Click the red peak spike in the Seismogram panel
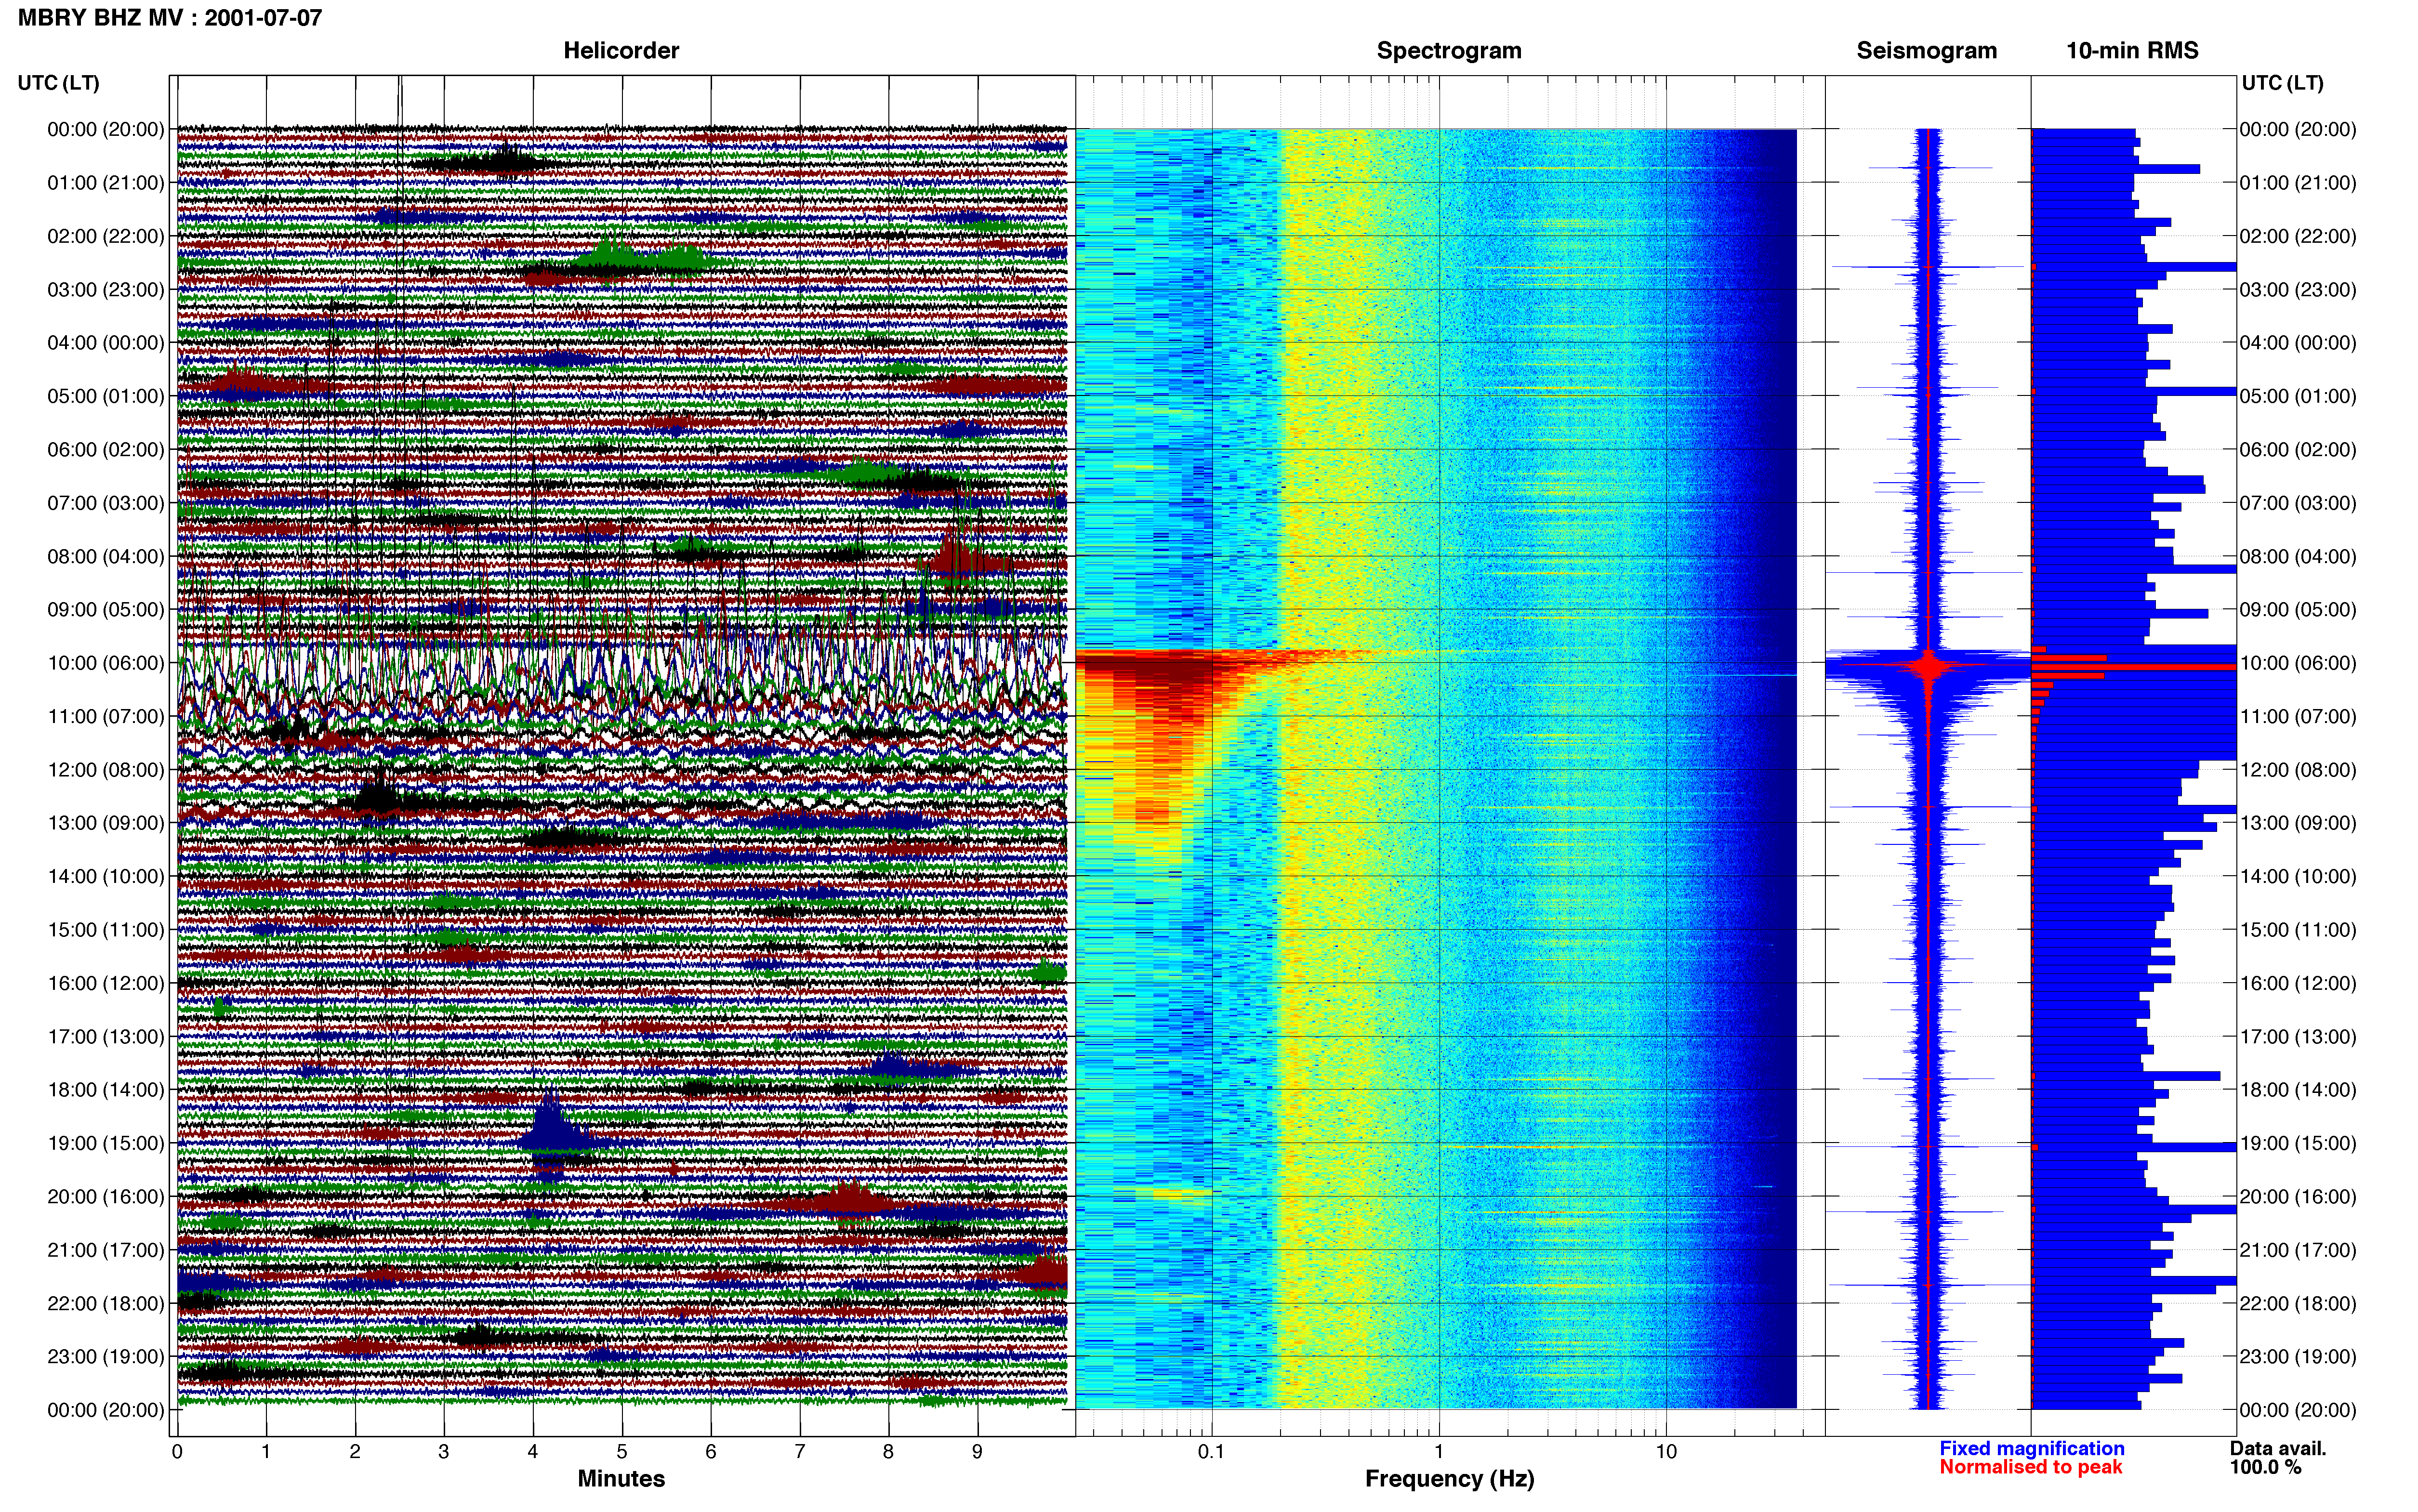Viewport: 2418px width, 1512px height. (1929, 664)
